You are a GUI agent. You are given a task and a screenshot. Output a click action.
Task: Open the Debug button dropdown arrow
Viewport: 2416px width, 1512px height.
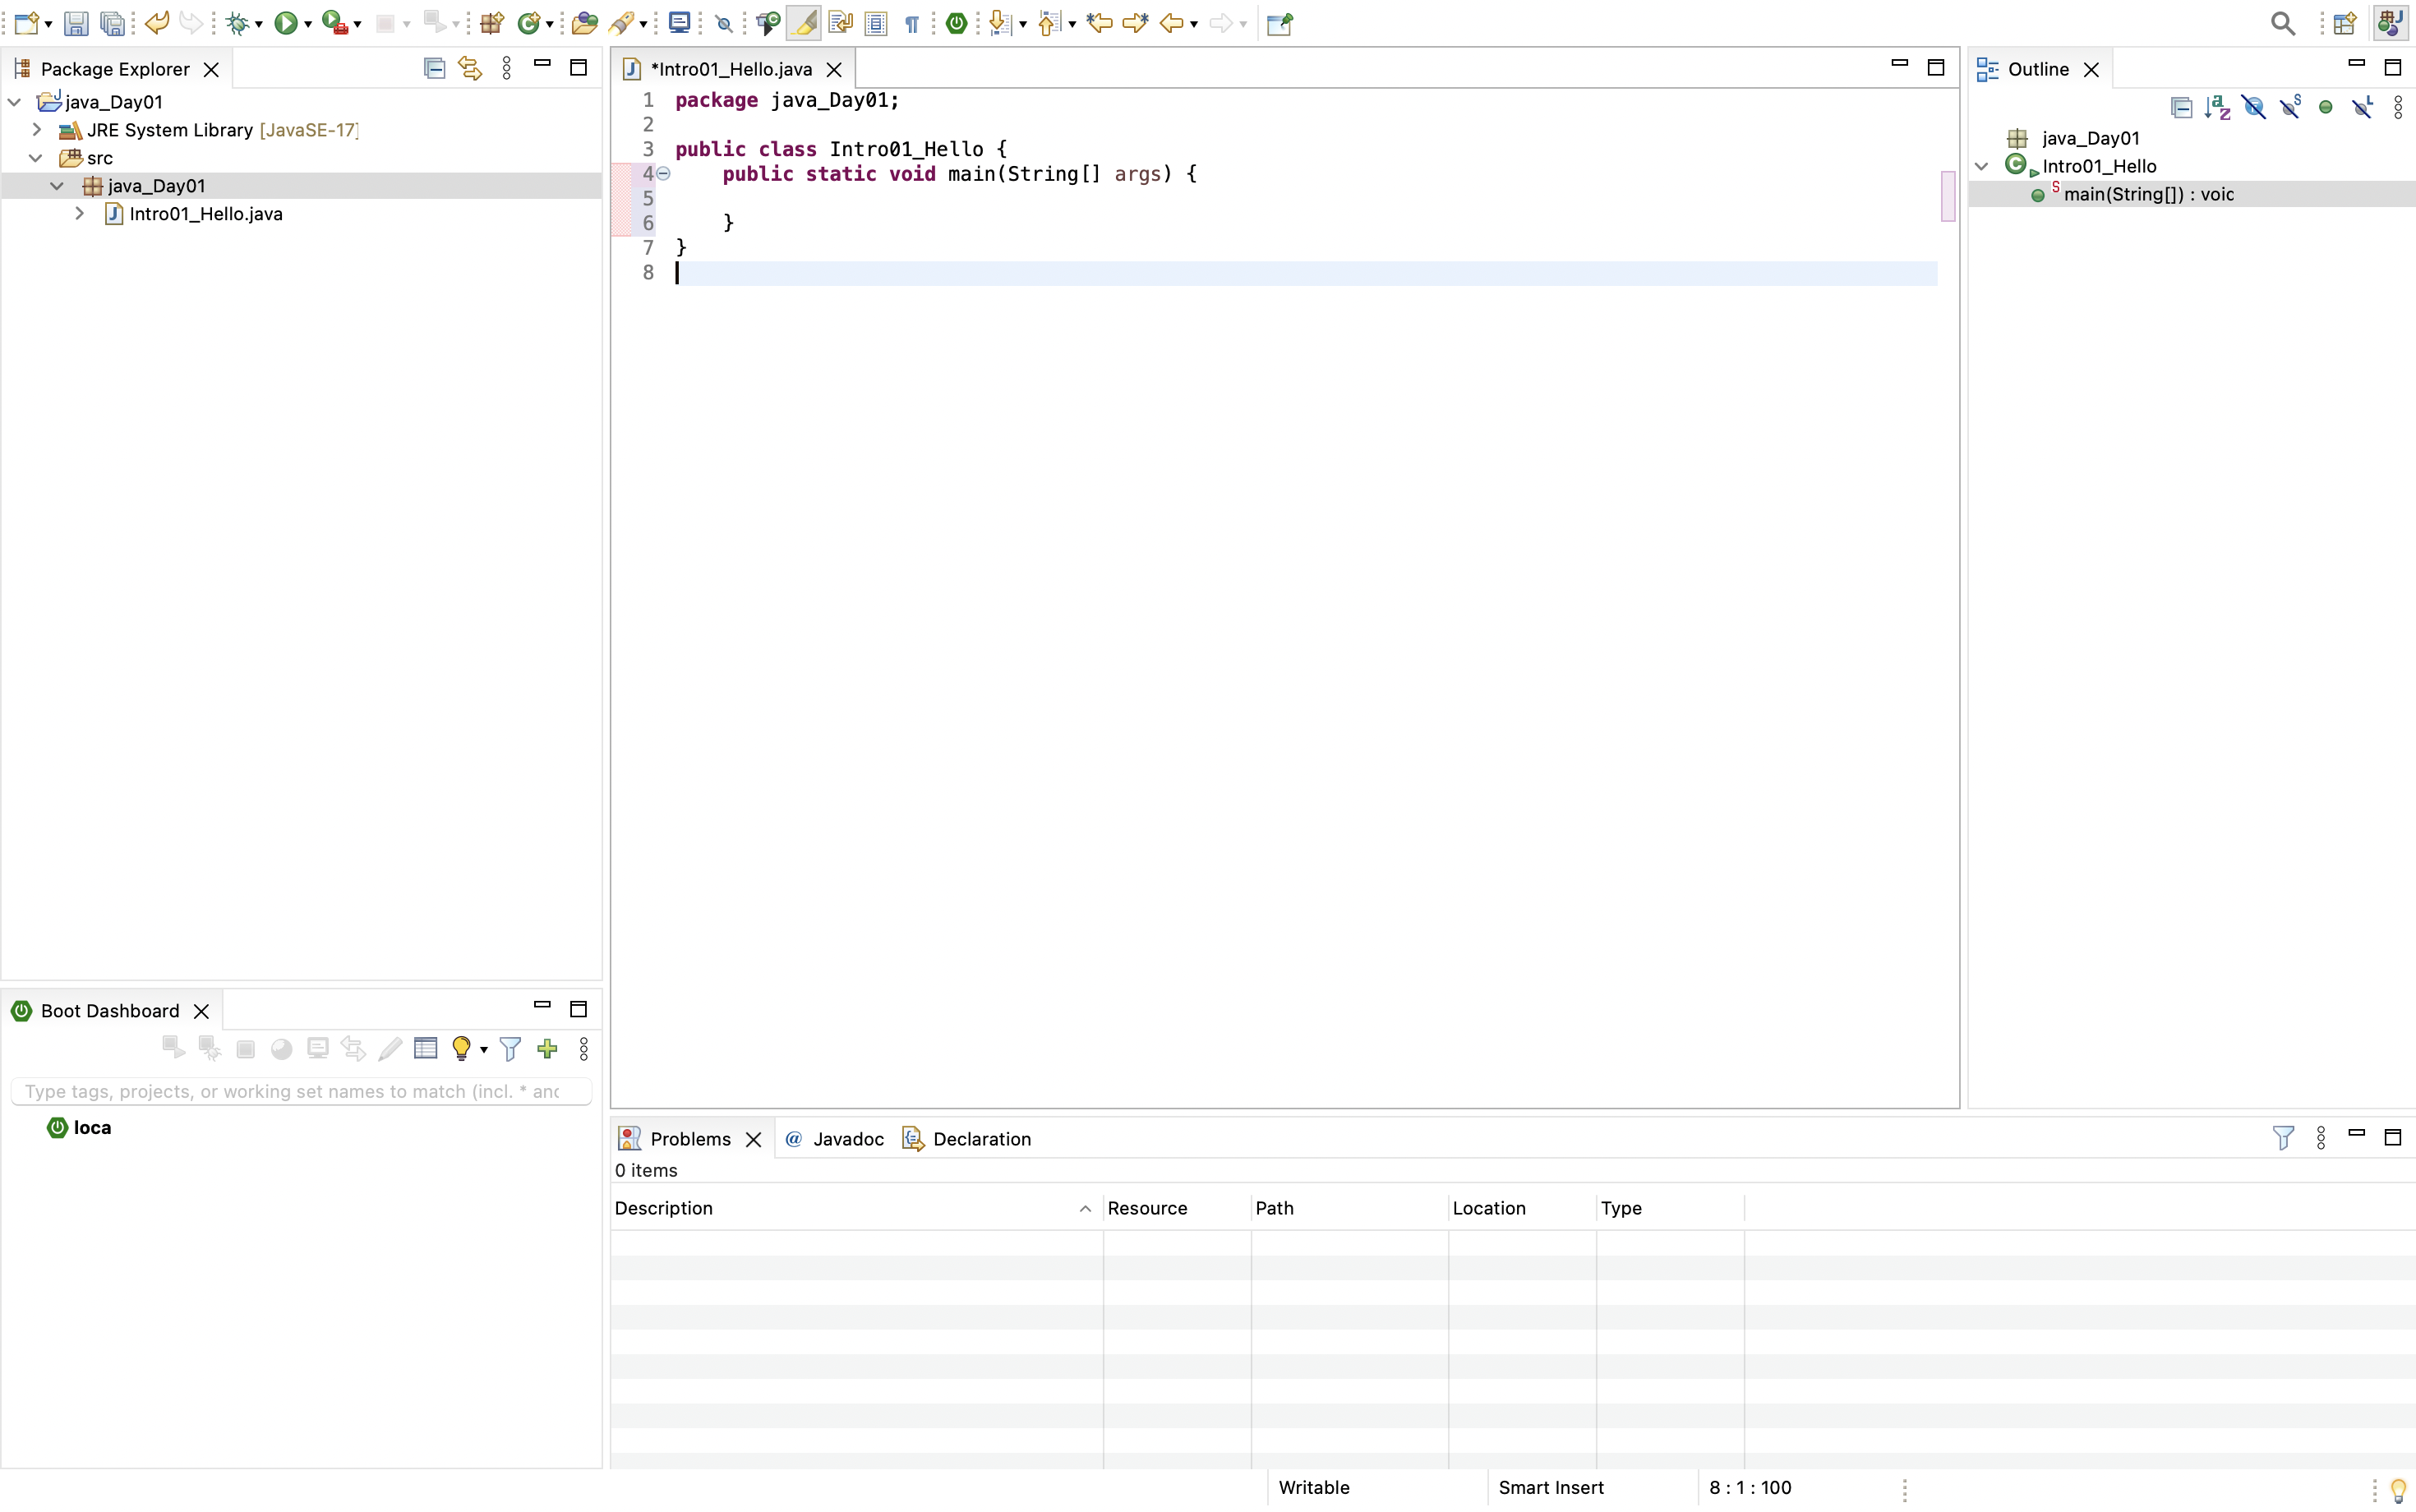pos(259,24)
